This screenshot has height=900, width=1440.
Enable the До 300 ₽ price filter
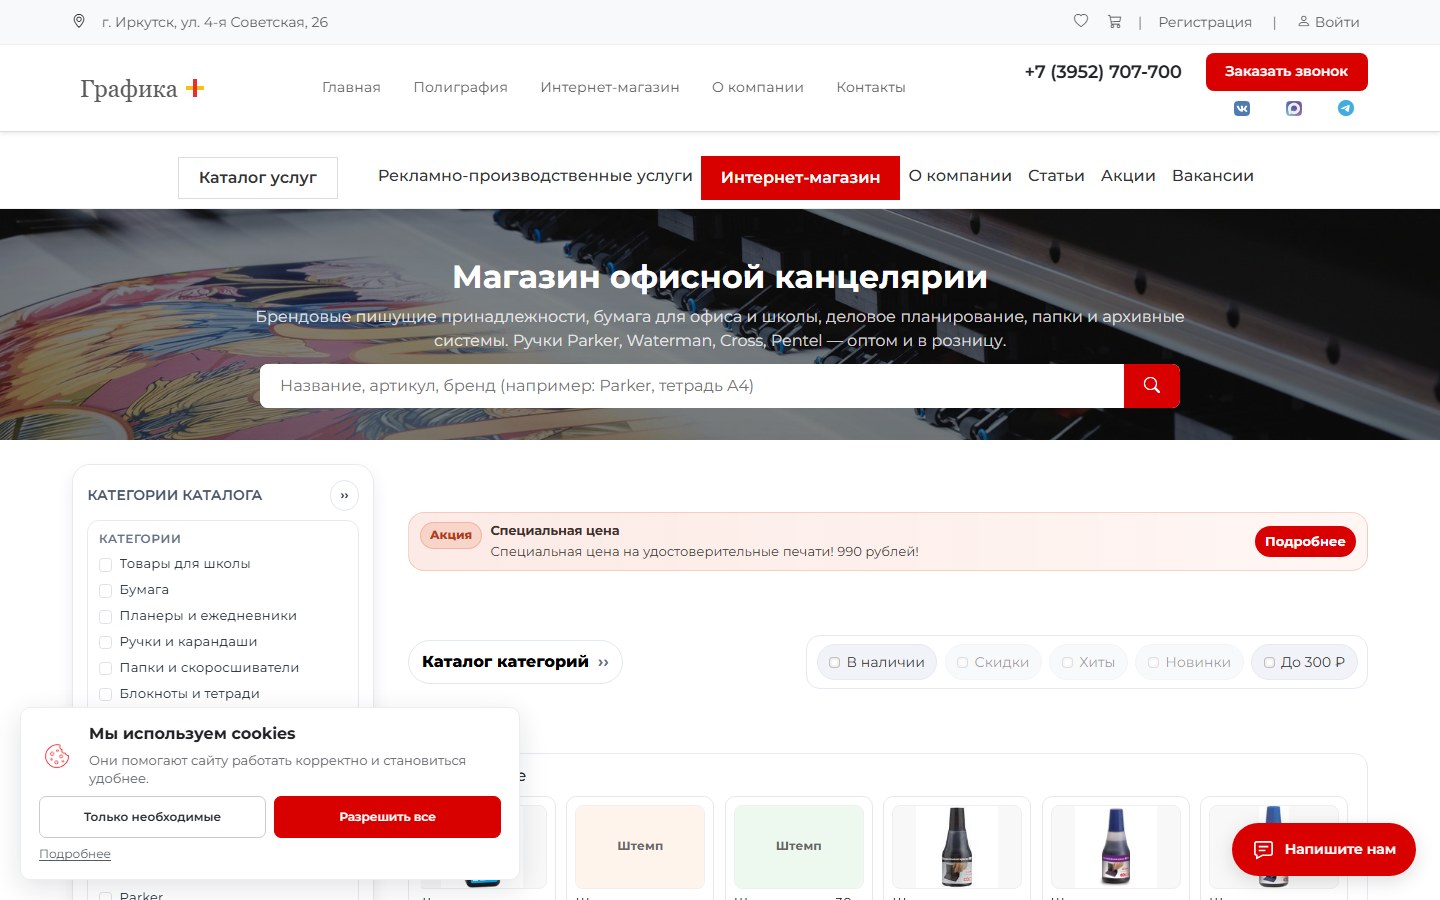pos(1304,662)
